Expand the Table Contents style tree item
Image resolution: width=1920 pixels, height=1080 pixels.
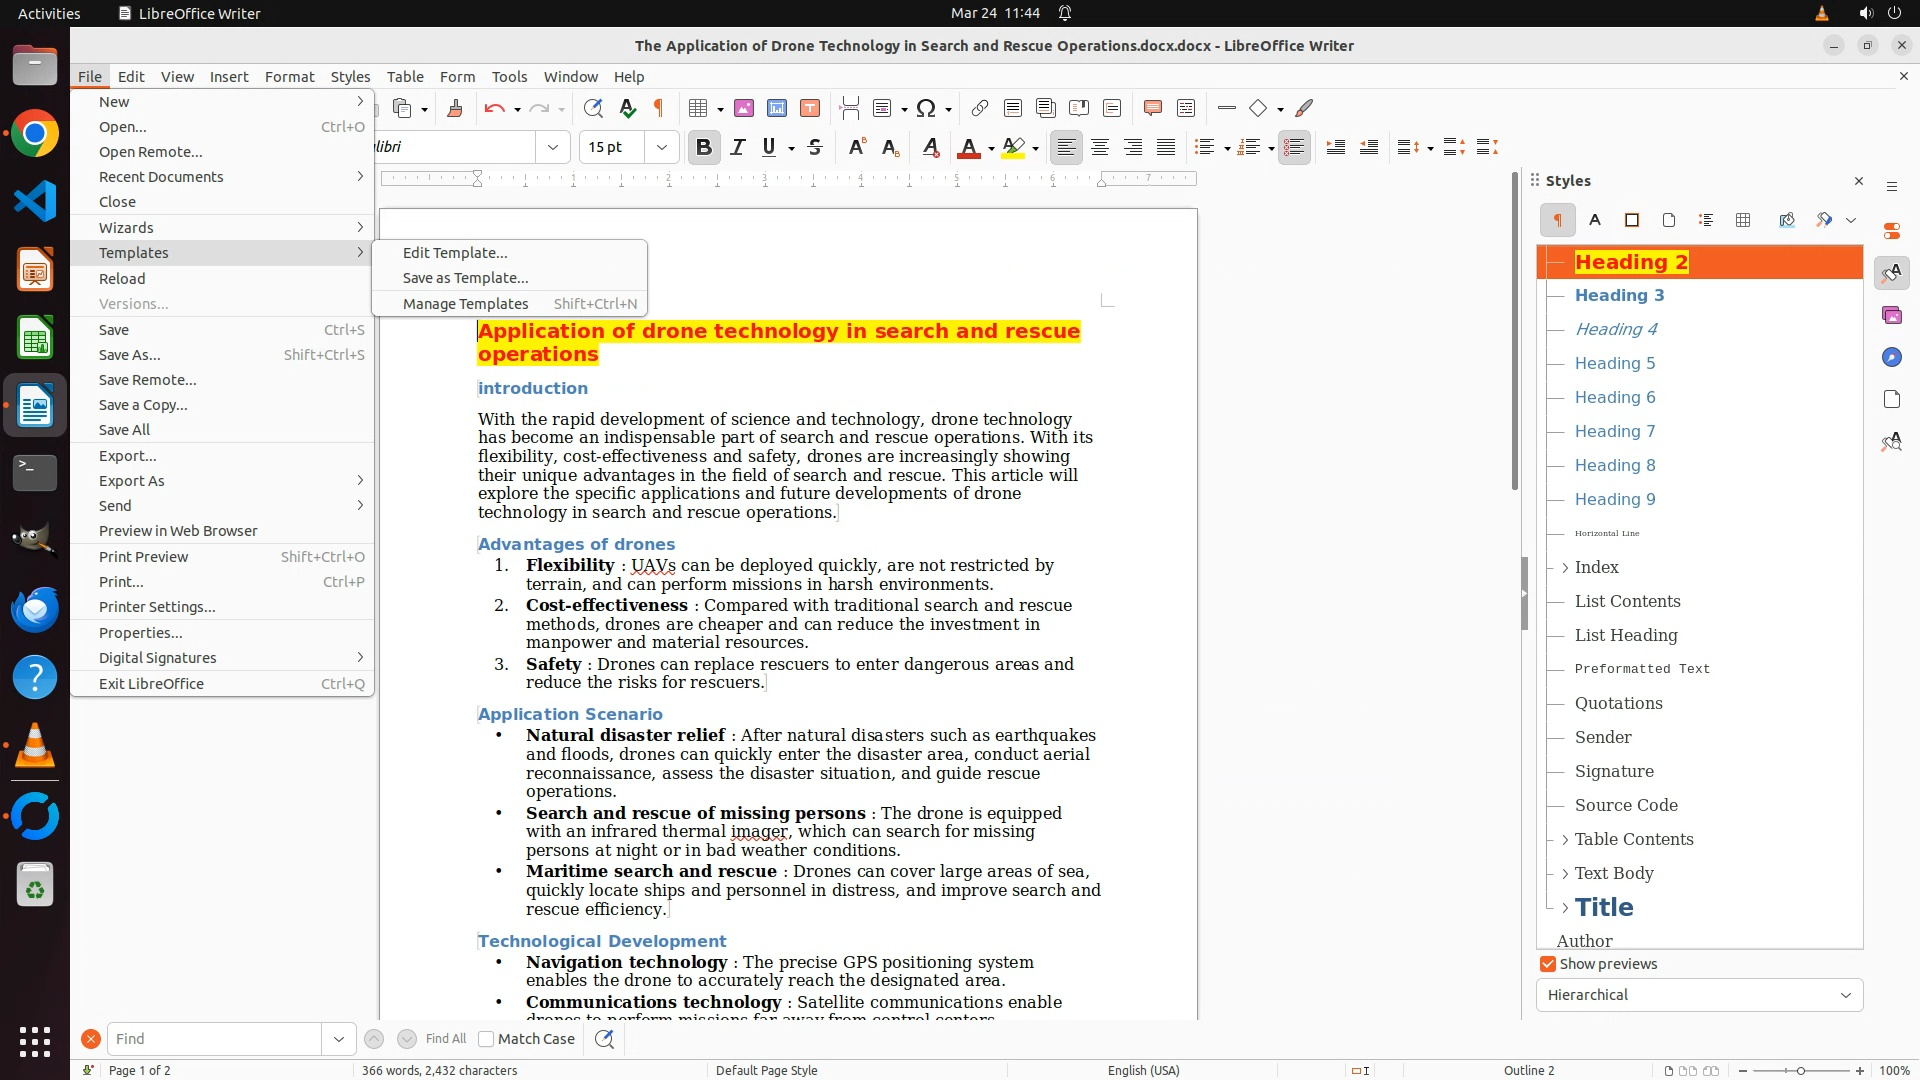point(1565,840)
